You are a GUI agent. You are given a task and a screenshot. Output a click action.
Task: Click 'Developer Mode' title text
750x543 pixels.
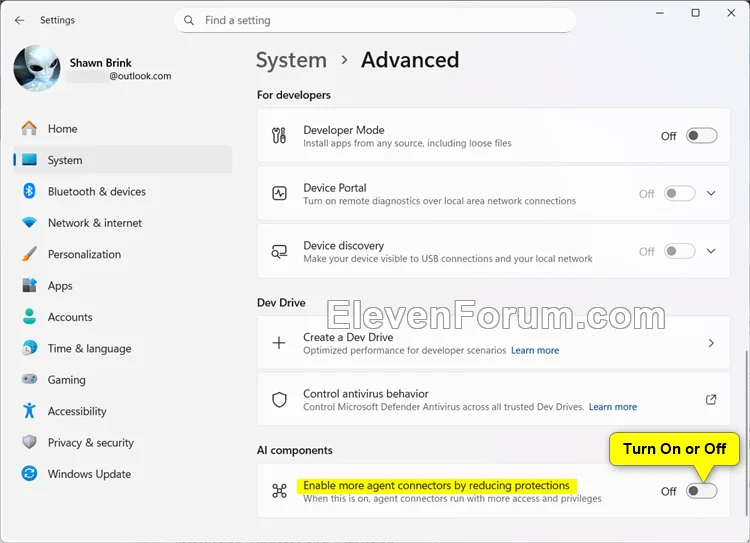point(343,130)
